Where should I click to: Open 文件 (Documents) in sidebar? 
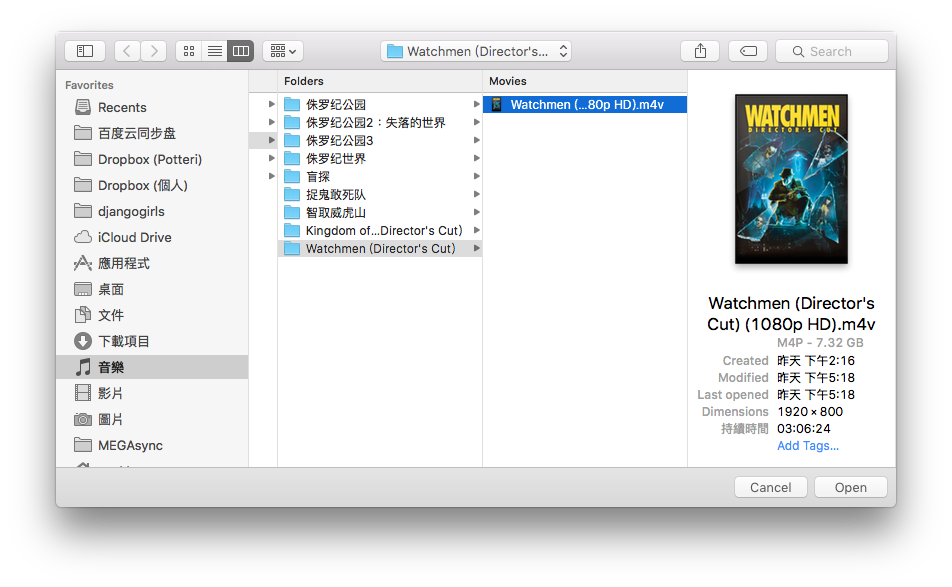tap(152, 316)
